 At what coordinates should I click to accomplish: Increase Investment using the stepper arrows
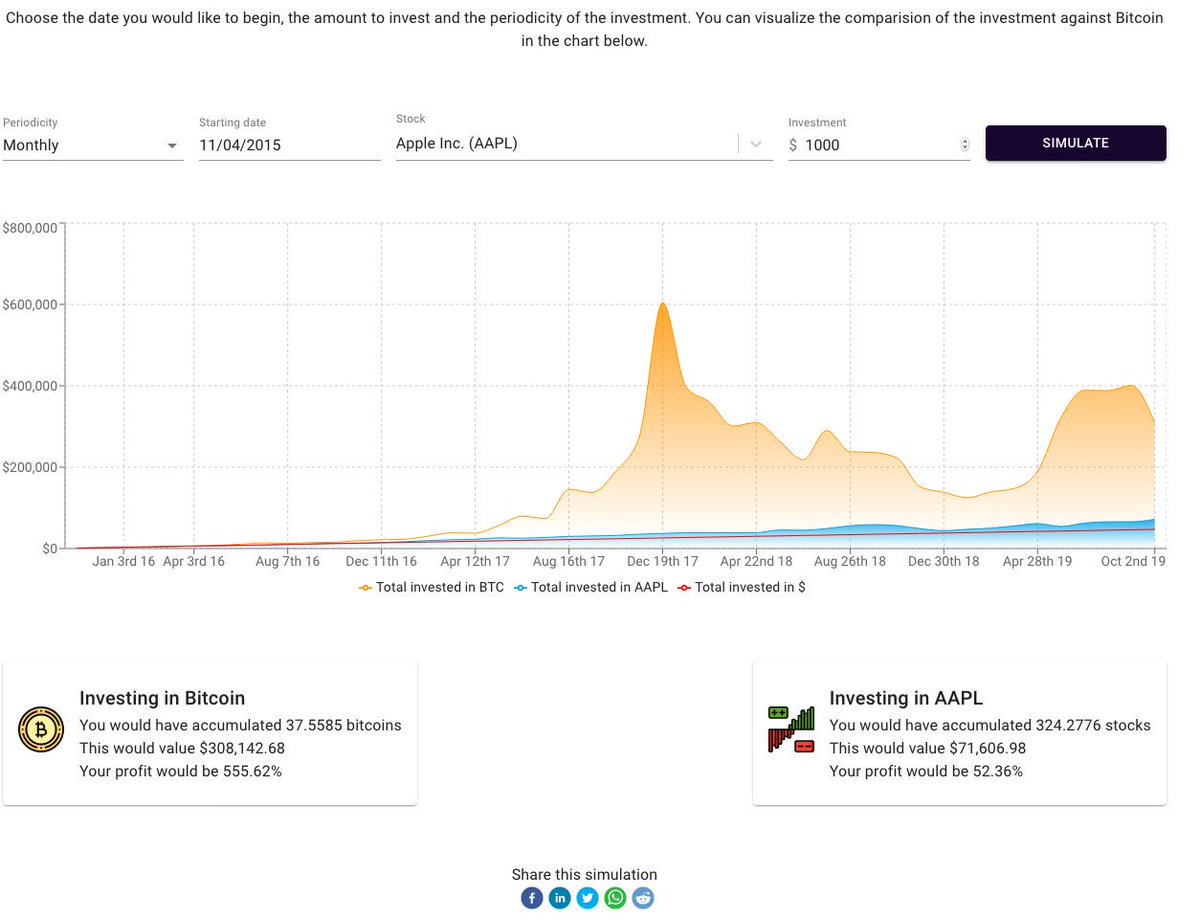pyautogui.click(x=963, y=144)
